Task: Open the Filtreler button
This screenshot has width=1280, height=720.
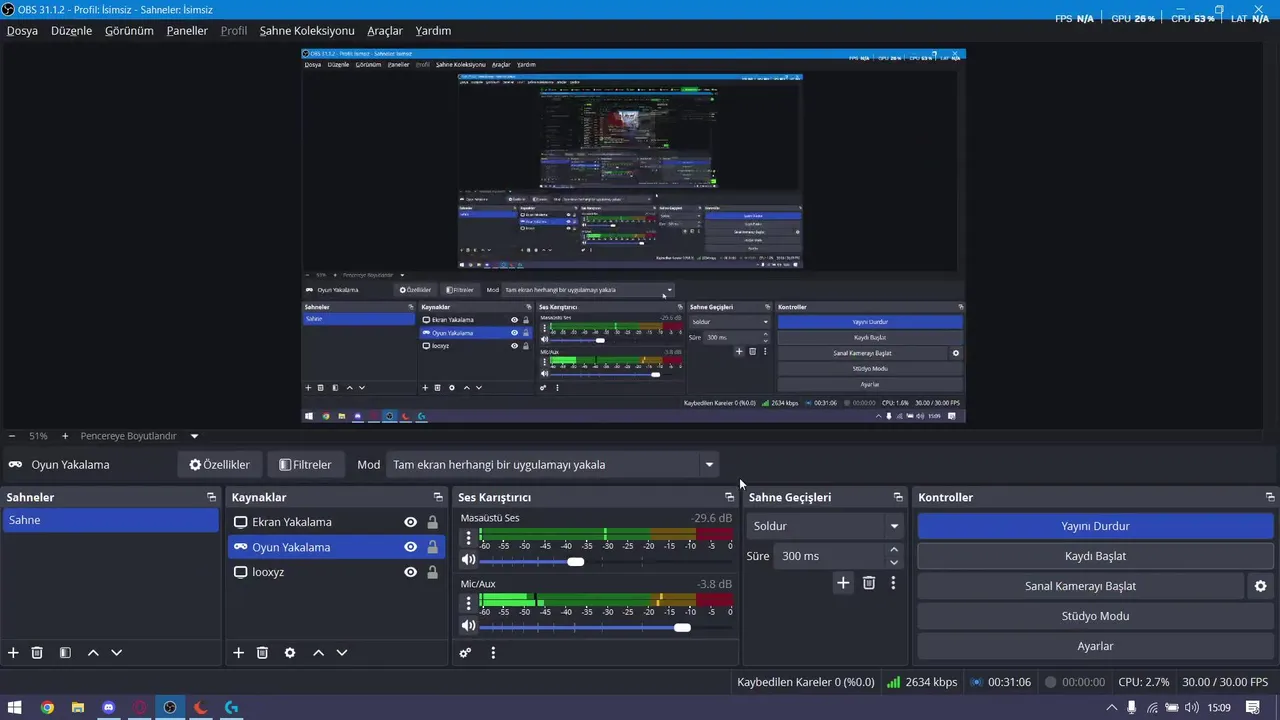Action: [x=305, y=465]
